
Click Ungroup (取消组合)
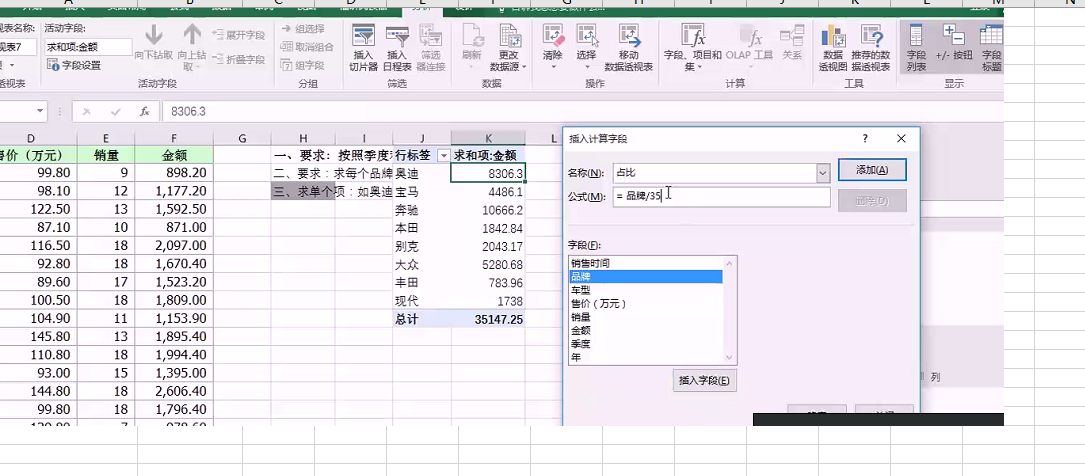307,47
